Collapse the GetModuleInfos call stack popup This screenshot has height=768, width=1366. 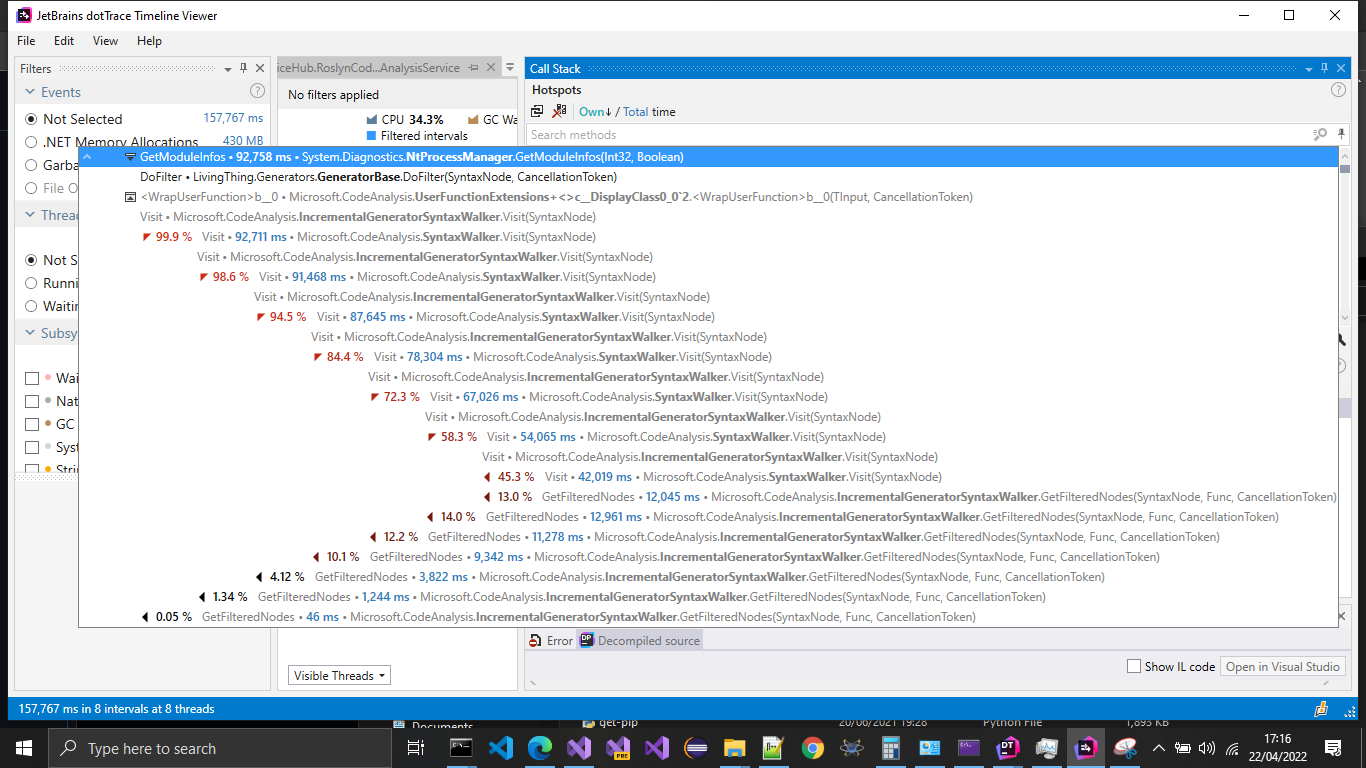(x=86, y=157)
